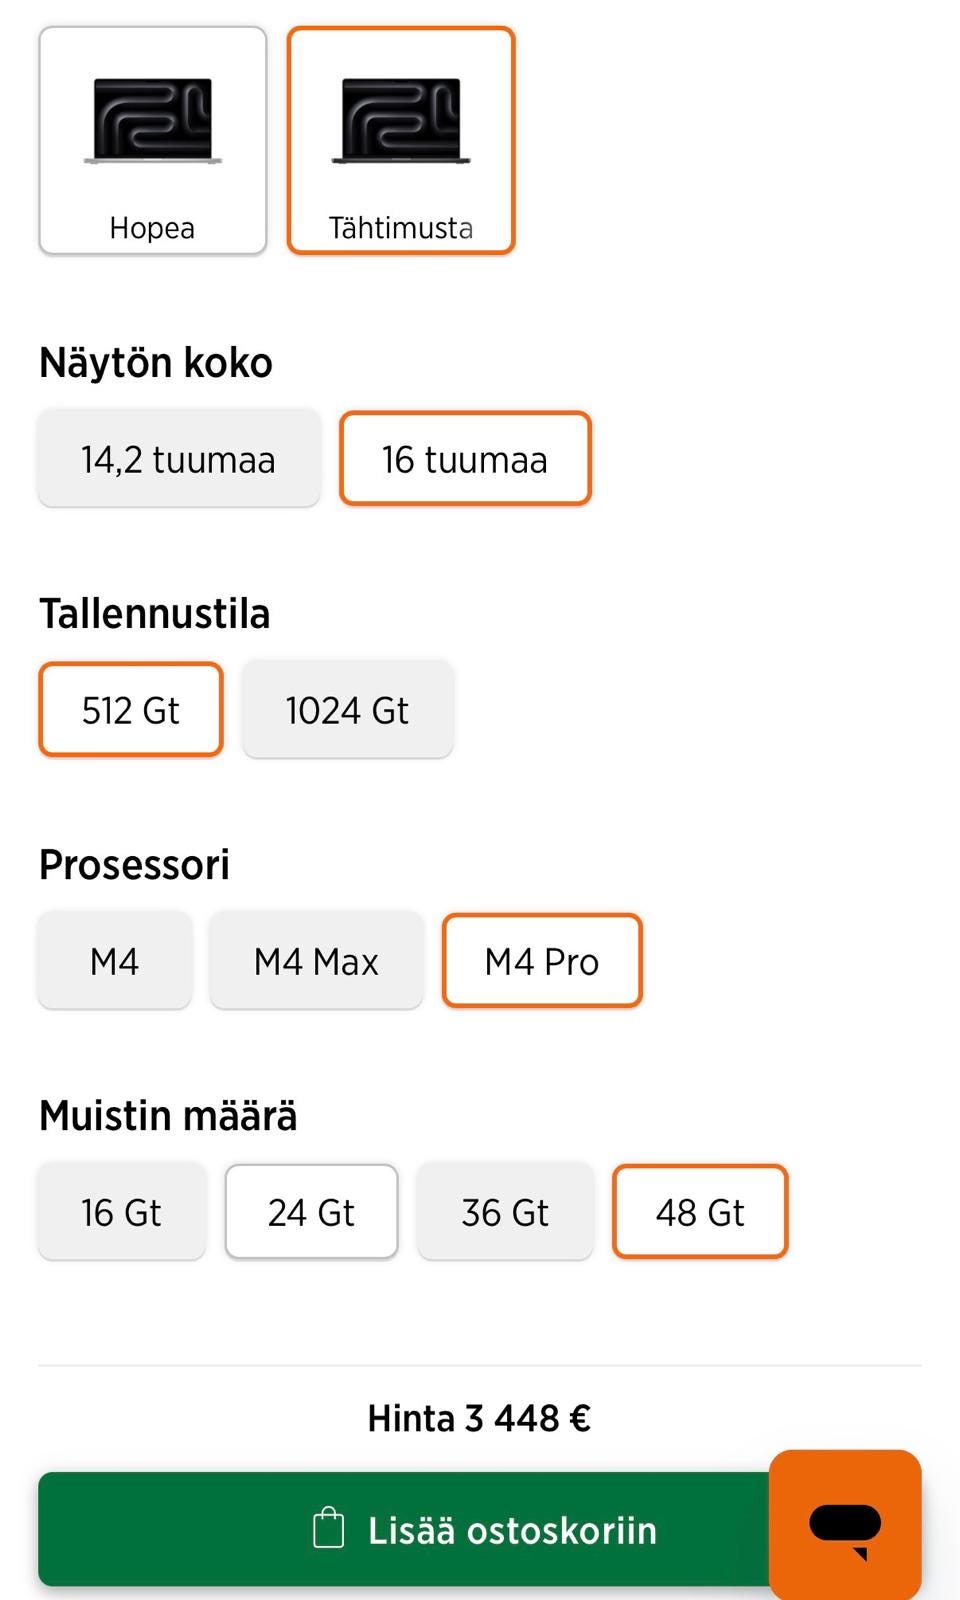Click the Tähtimusta laptop image
The image size is (960, 1600).
point(401,118)
